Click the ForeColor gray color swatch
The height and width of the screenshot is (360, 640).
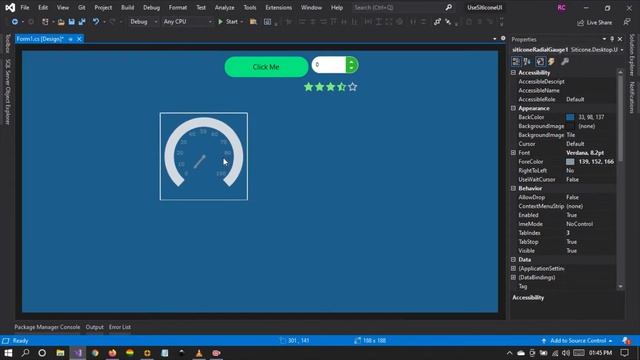click(x=570, y=162)
